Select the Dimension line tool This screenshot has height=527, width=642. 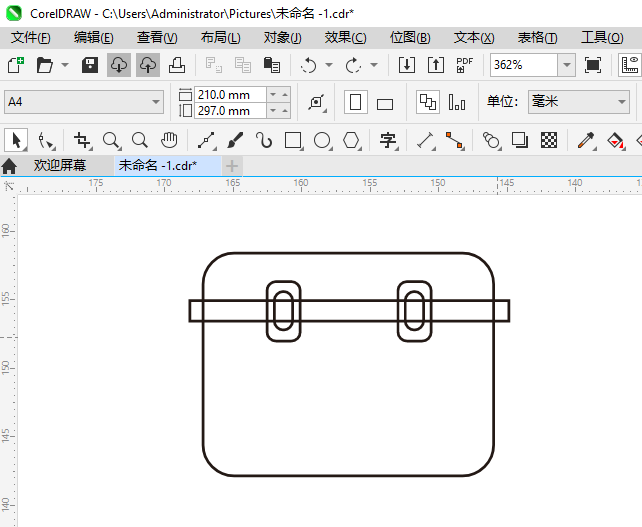pos(426,140)
